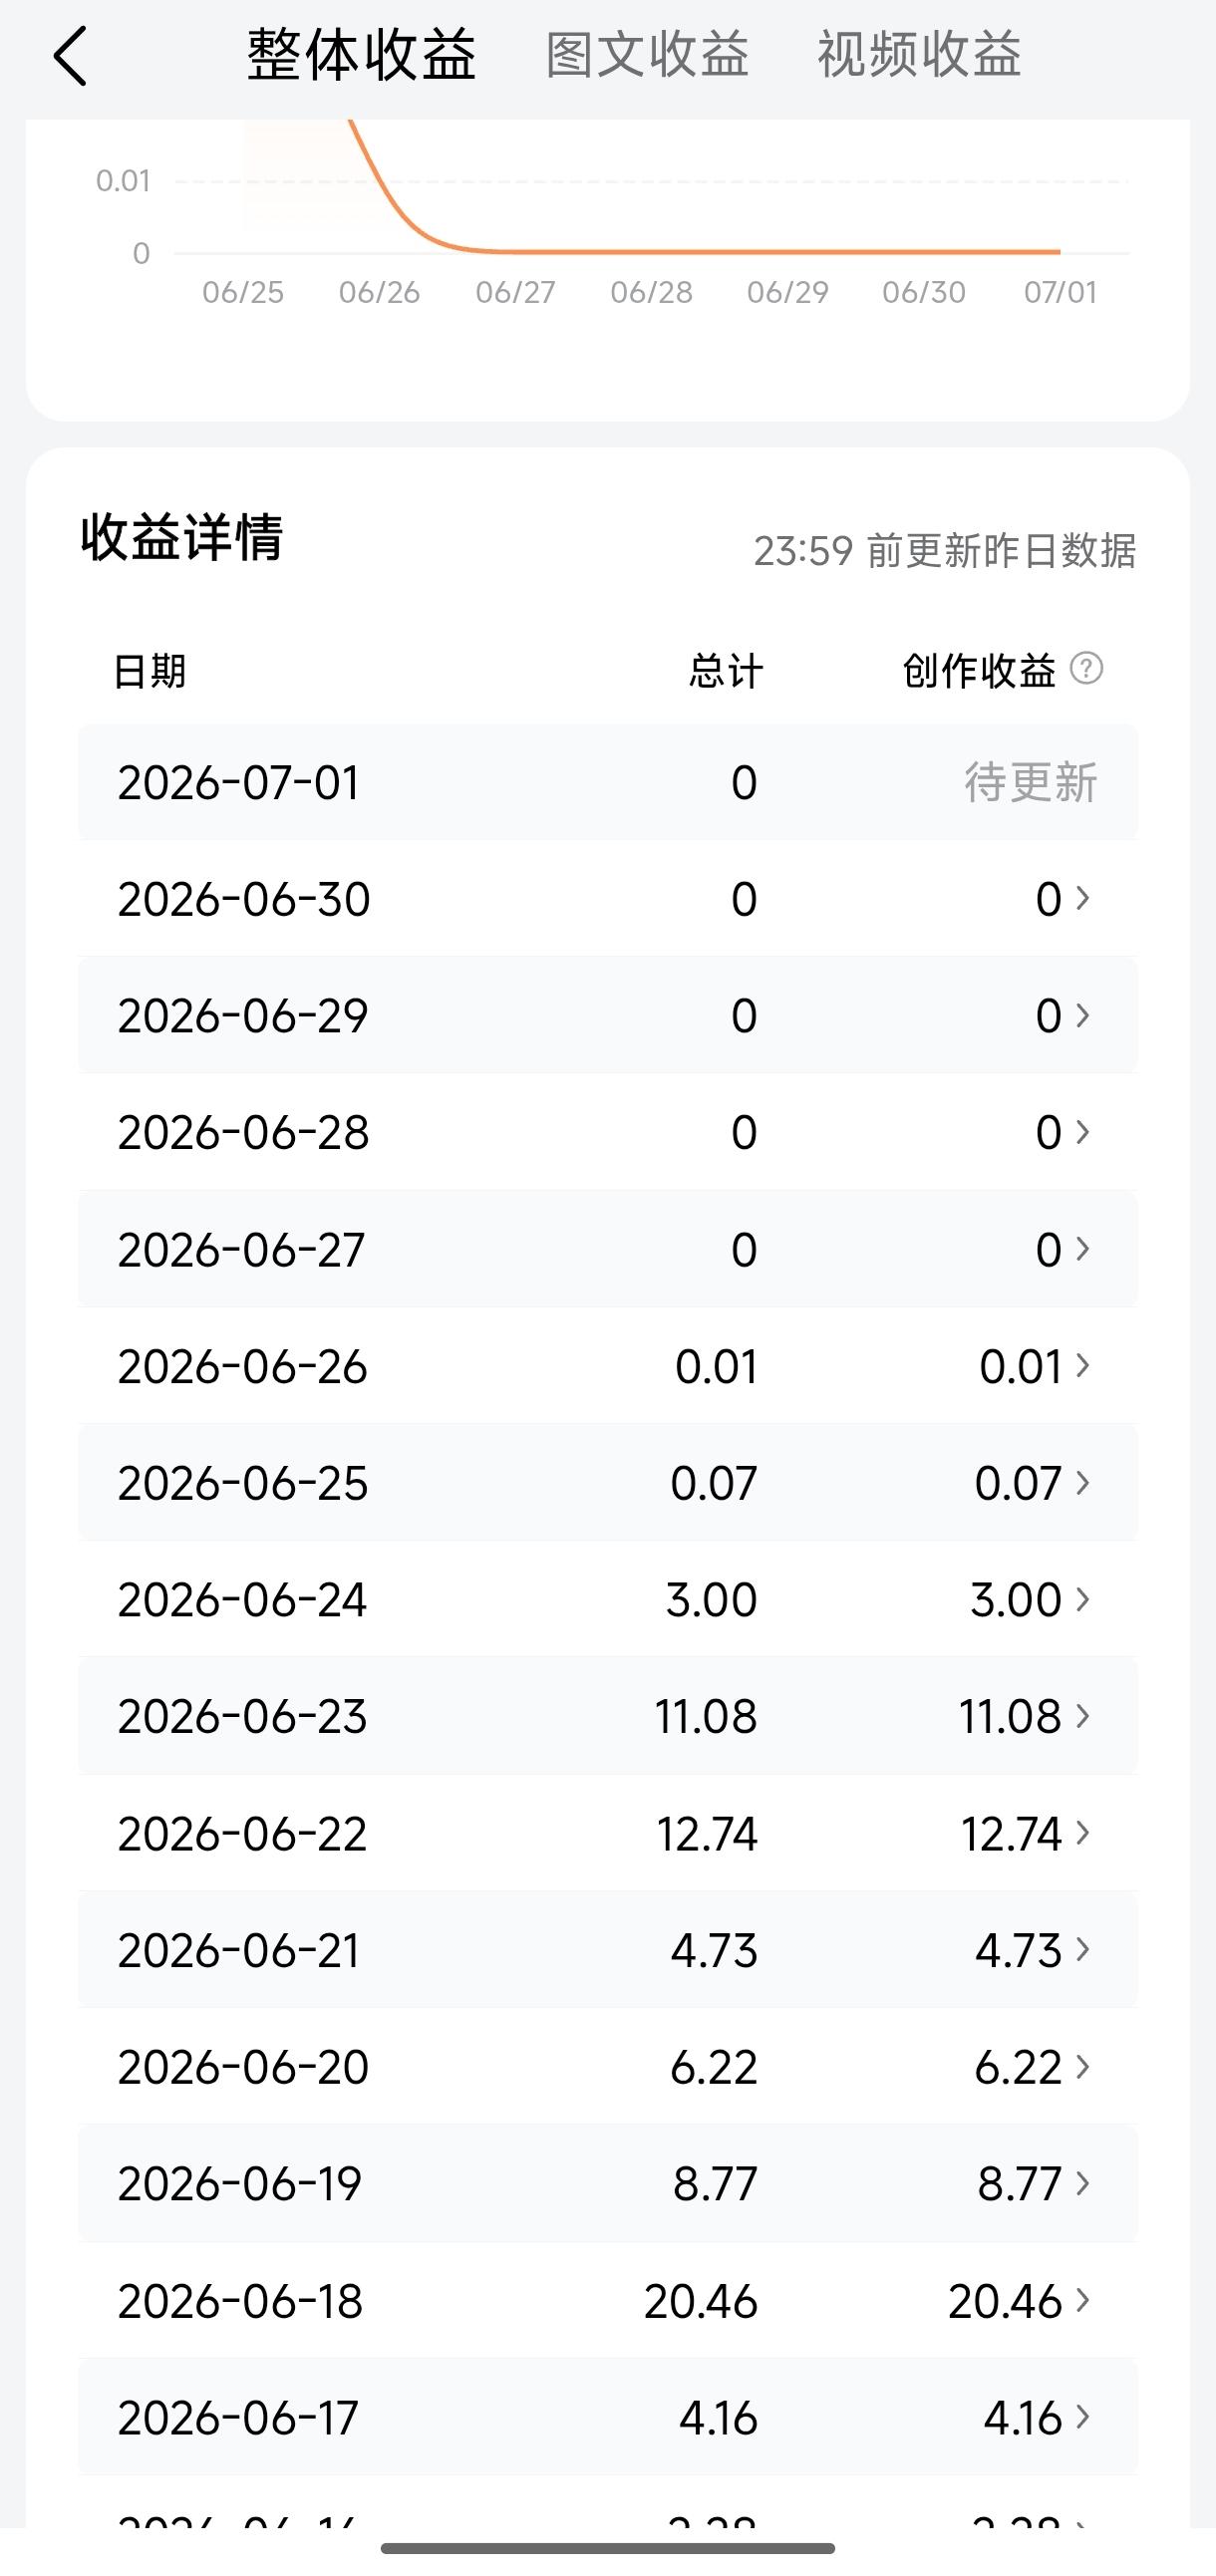
Task: Select the 2026-07-01 pending row
Action: 608,782
